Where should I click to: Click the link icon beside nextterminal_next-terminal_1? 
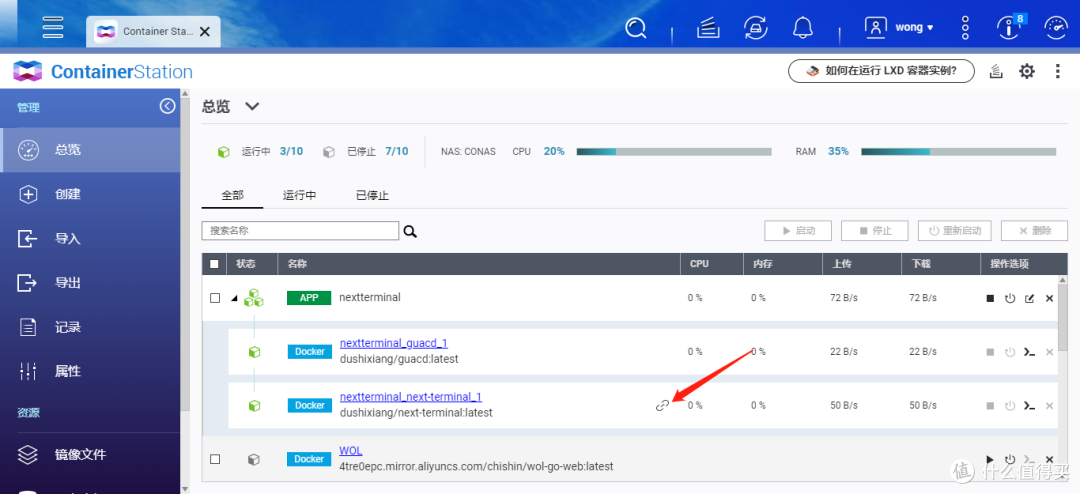tap(662, 405)
